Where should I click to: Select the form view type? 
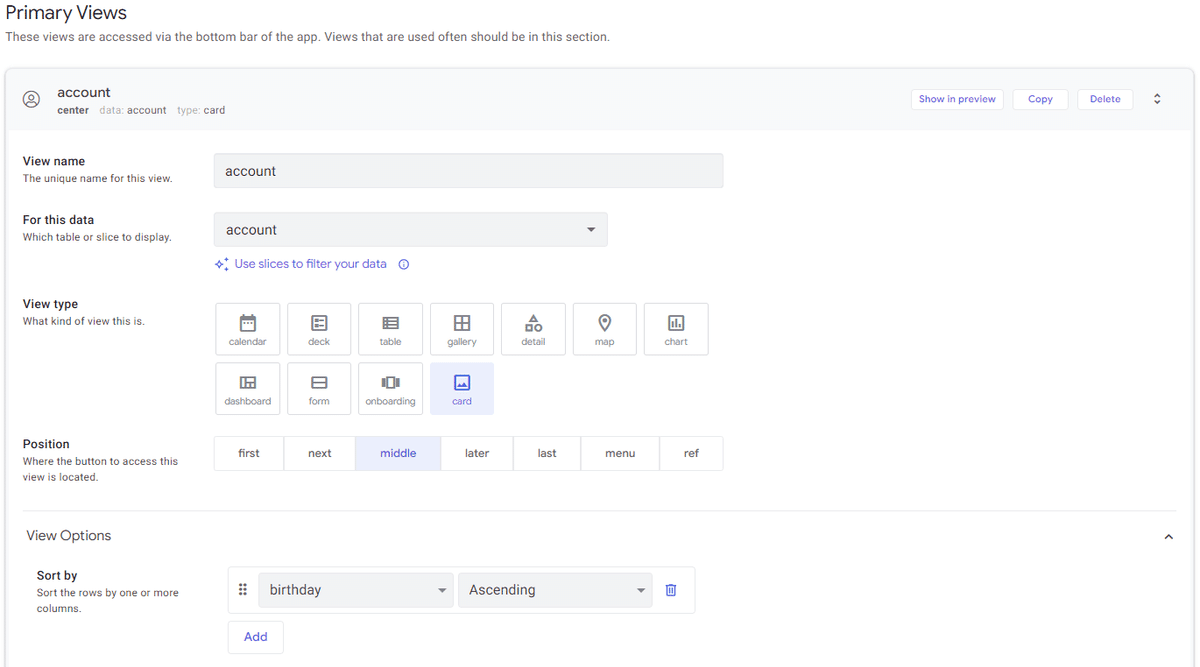pos(319,389)
